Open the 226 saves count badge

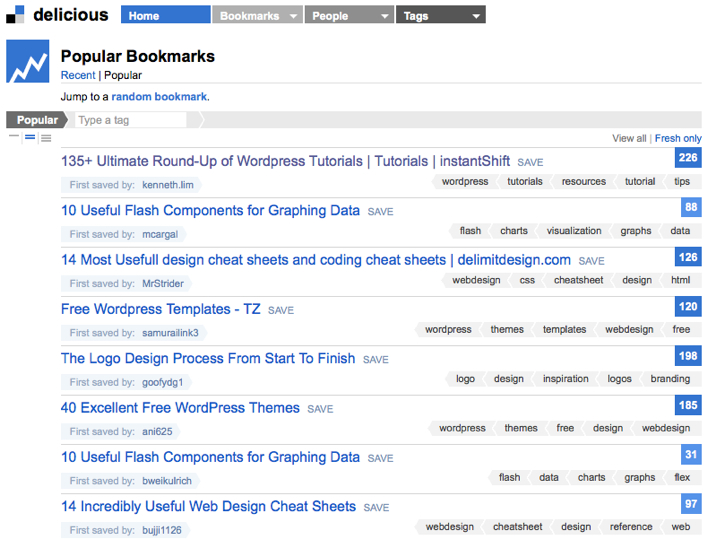point(688,158)
